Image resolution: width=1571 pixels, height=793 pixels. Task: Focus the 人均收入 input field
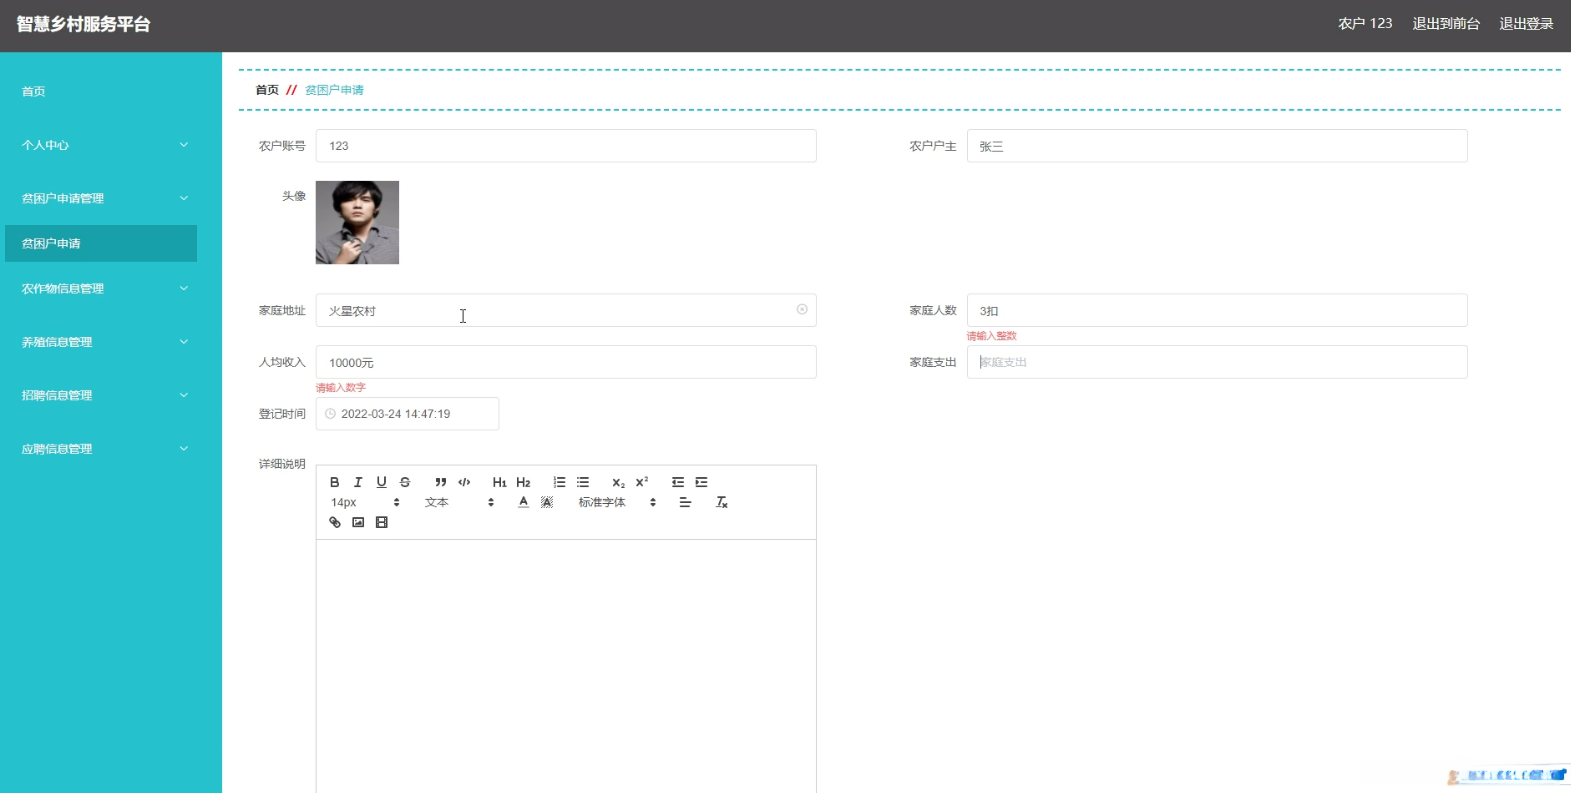566,362
